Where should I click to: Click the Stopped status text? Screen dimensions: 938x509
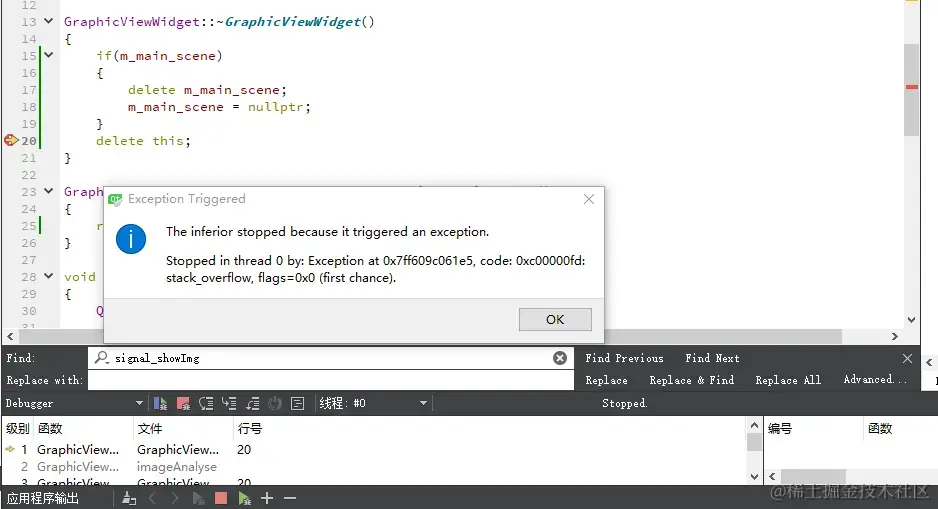624,403
